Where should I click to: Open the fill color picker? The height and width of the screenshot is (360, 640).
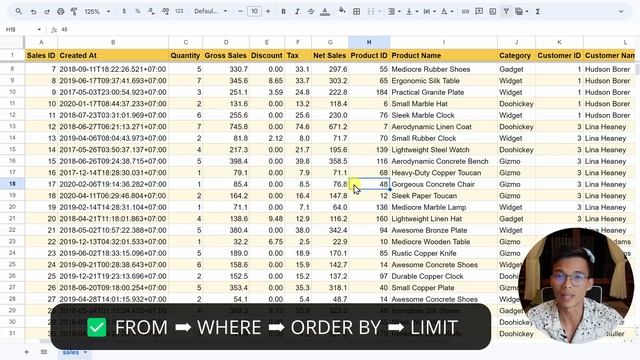tap(342, 11)
